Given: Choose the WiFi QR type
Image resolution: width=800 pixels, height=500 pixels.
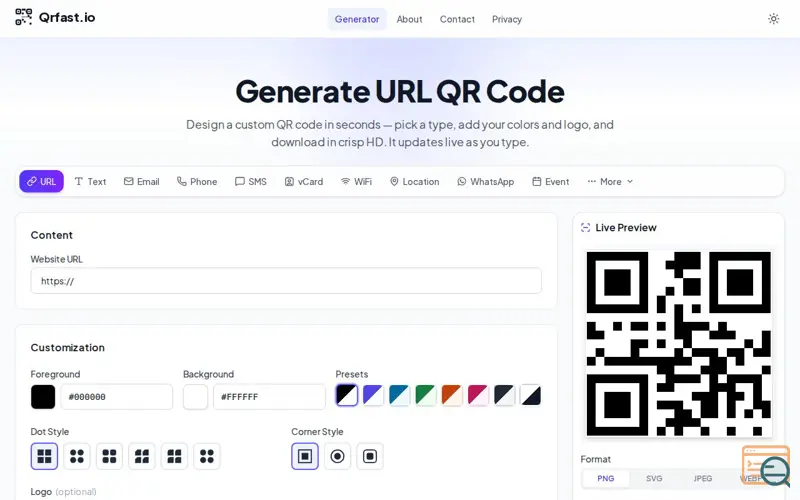Looking at the screenshot, I should (356, 181).
